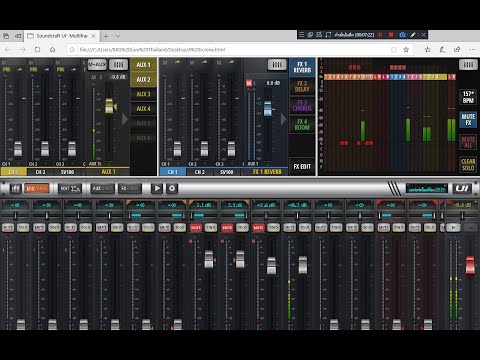Select AUX 4 send bus
The height and width of the screenshot is (360, 480).
(143, 109)
